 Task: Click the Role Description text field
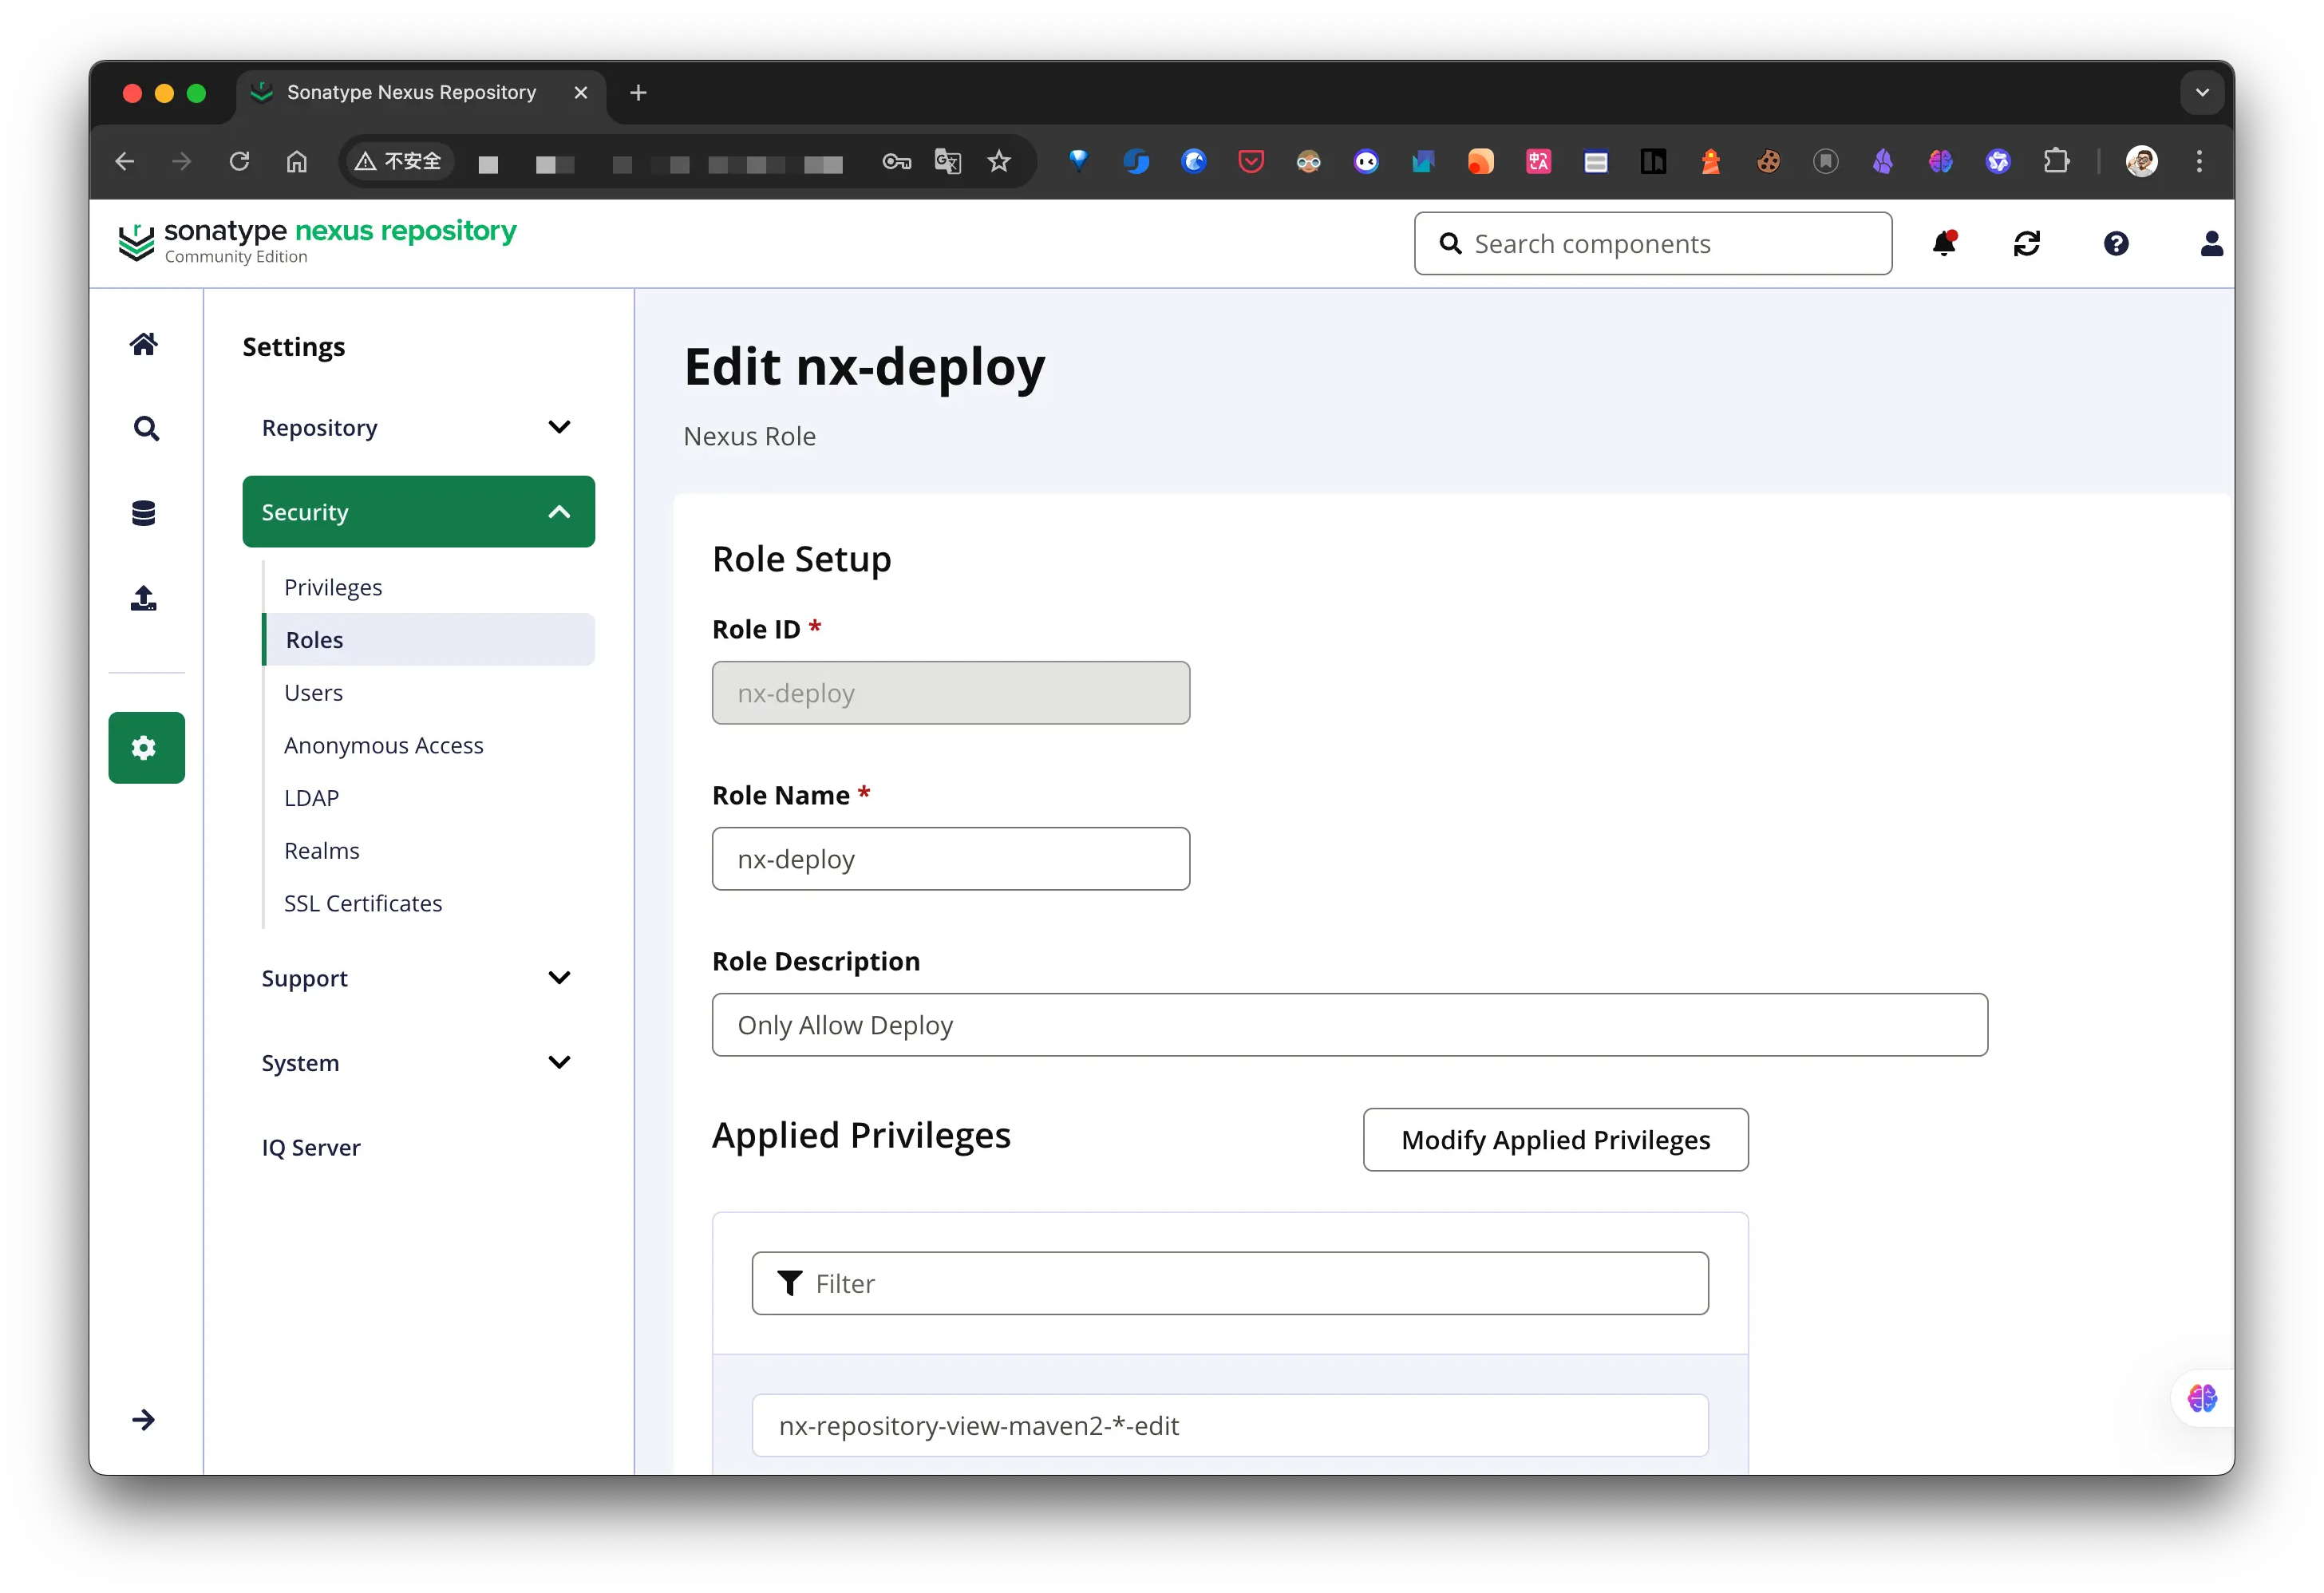(x=1349, y=1025)
